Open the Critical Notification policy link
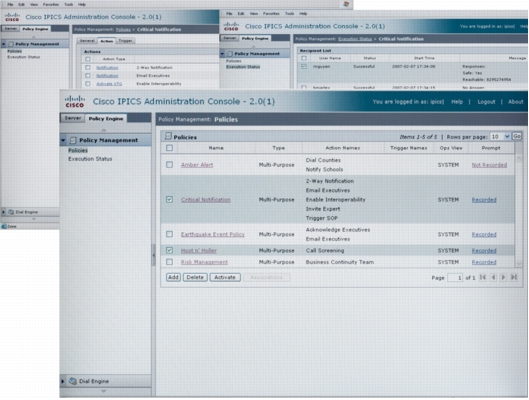529x400 pixels. click(x=205, y=199)
